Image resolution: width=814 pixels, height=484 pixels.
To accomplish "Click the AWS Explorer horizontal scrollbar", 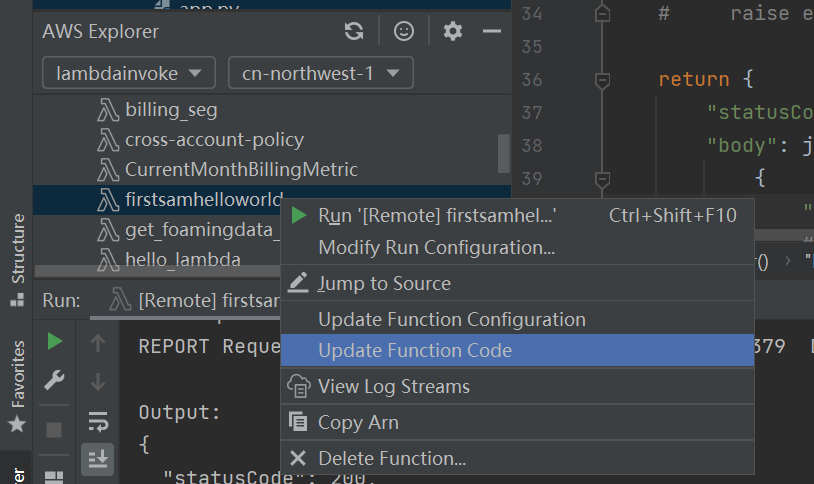I will pyautogui.click(x=157, y=271).
